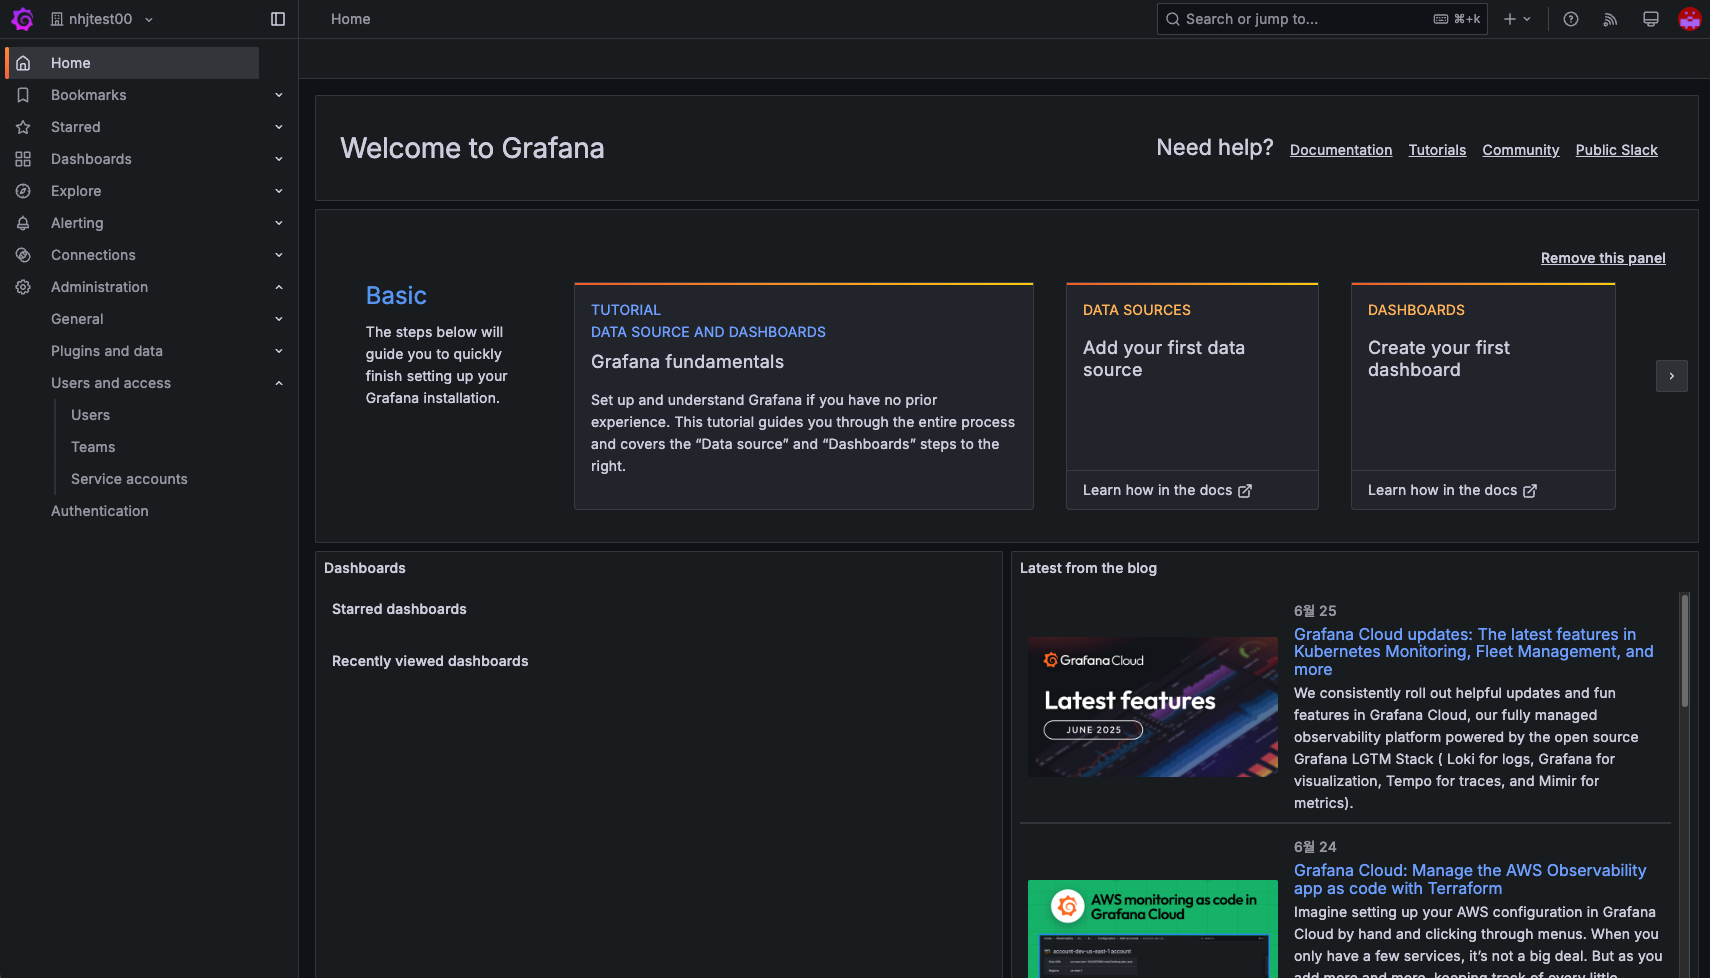Open AWS Observability Terraform blog post title
1710x978 pixels.
(1470, 880)
